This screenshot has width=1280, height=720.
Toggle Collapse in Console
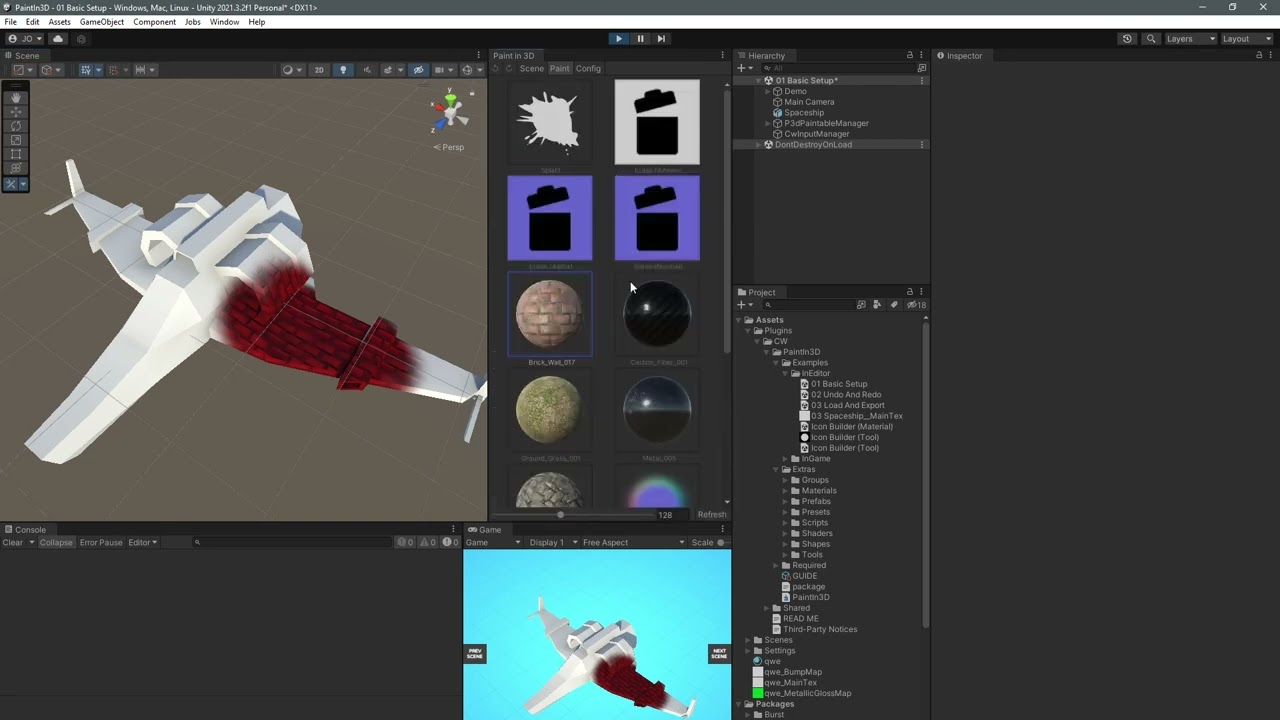(x=56, y=542)
